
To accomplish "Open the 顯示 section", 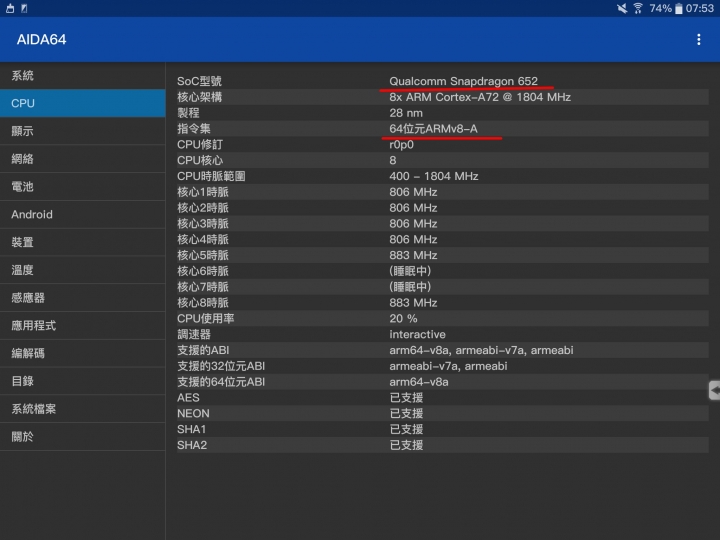I will tap(83, 131).
